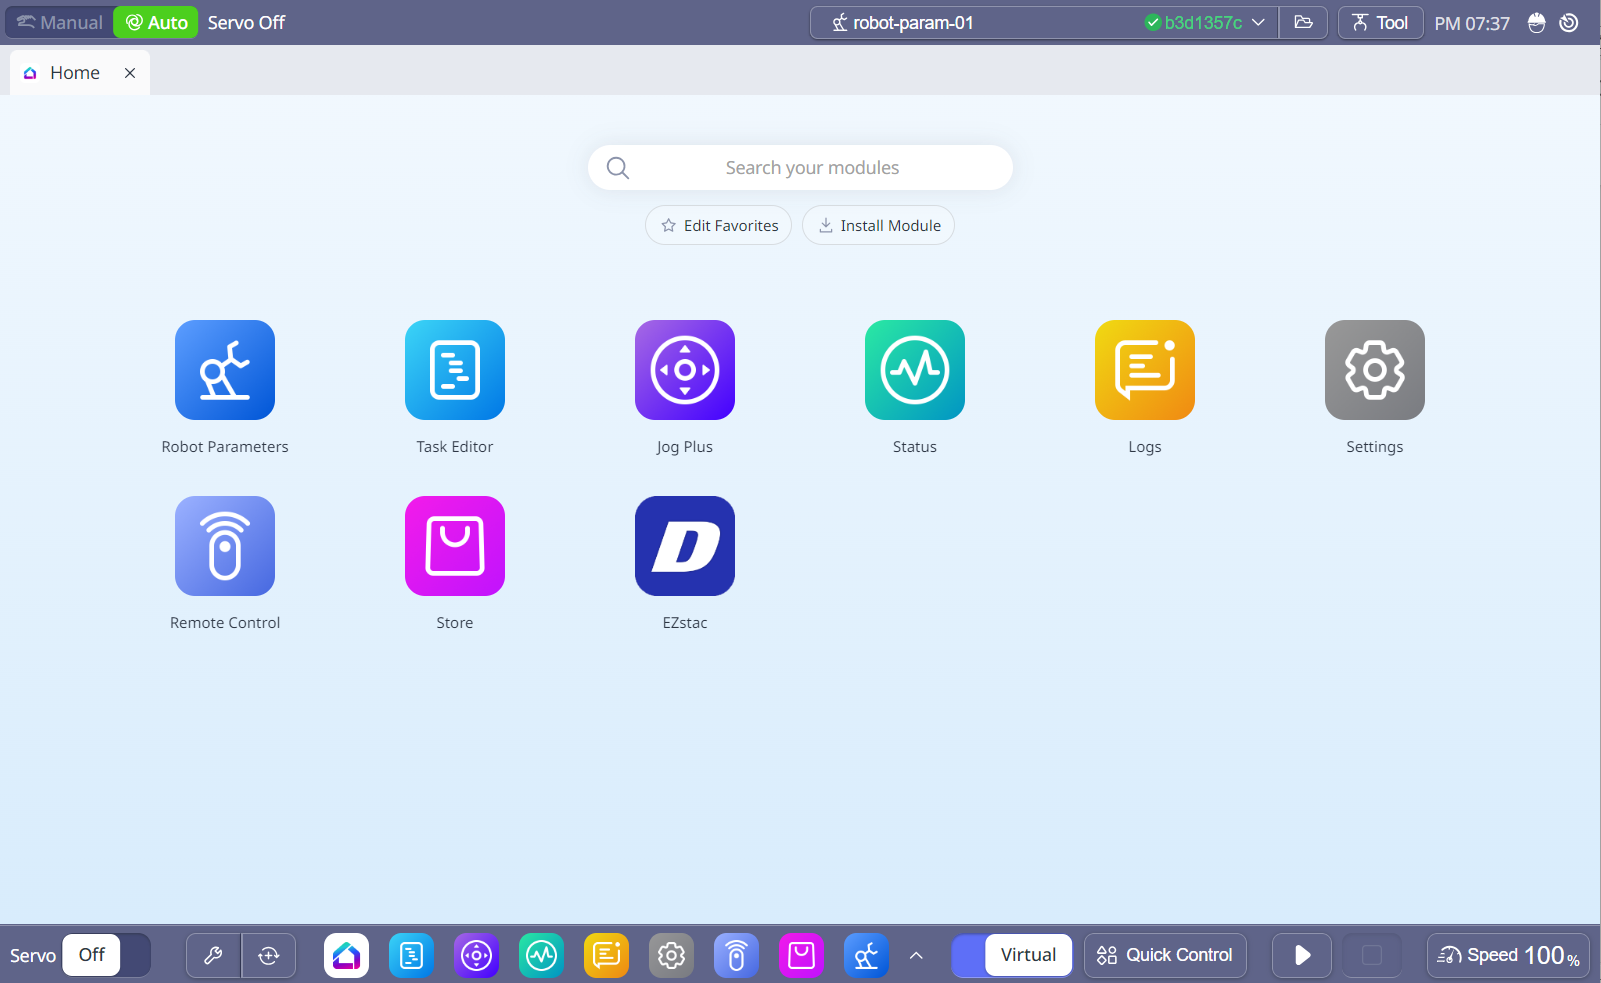
Task: Expand the robot-param-01 task dropdown
Action: pos(1258,22)
